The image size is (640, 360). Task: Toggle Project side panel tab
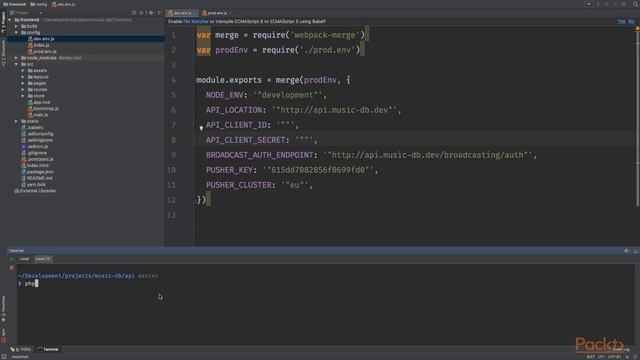pos(3,22)
